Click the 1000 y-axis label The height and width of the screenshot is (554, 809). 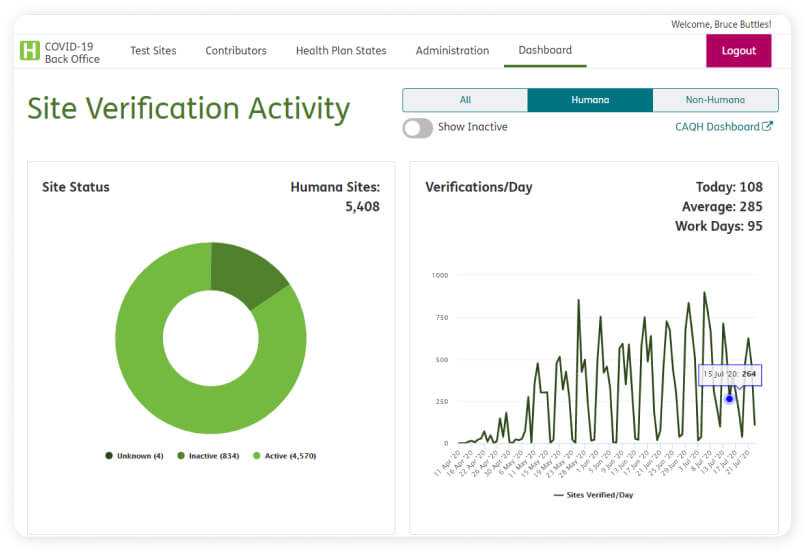(x=440, y=275)
